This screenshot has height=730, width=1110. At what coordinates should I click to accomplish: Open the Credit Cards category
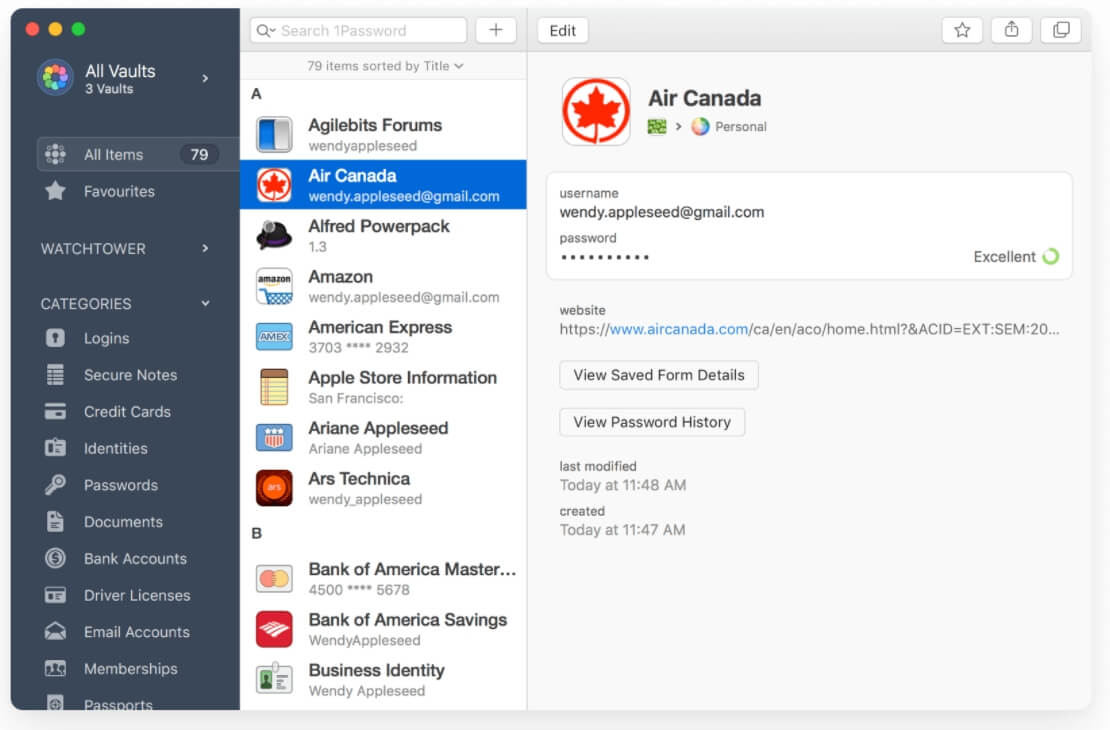point(127,411)
